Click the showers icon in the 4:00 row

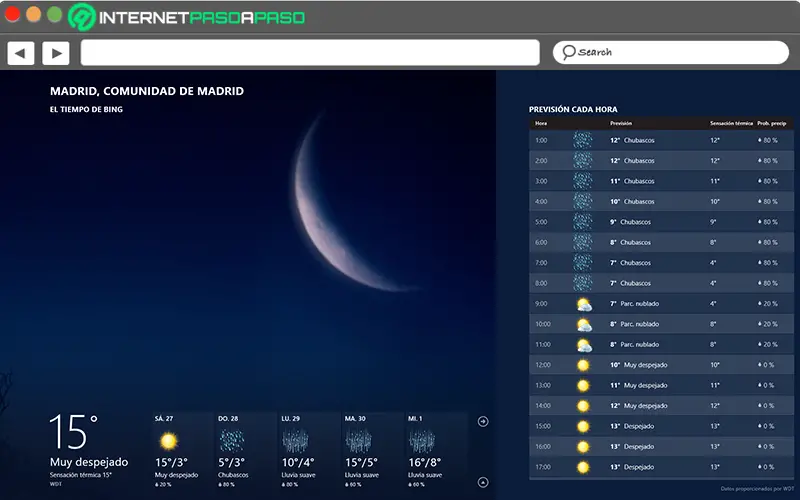[x=583, y=201]
